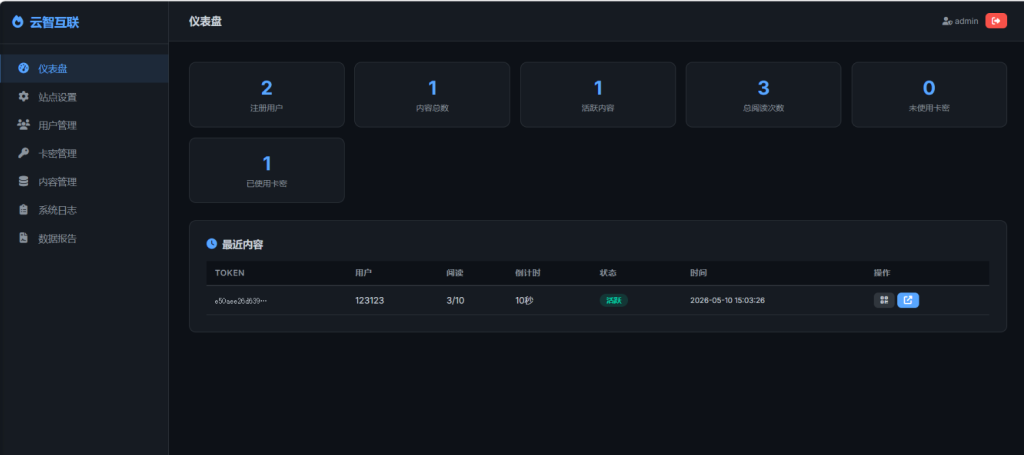This screenshot has width=1024, height=455.
Task: Click the red logout button
Action: 996,21
